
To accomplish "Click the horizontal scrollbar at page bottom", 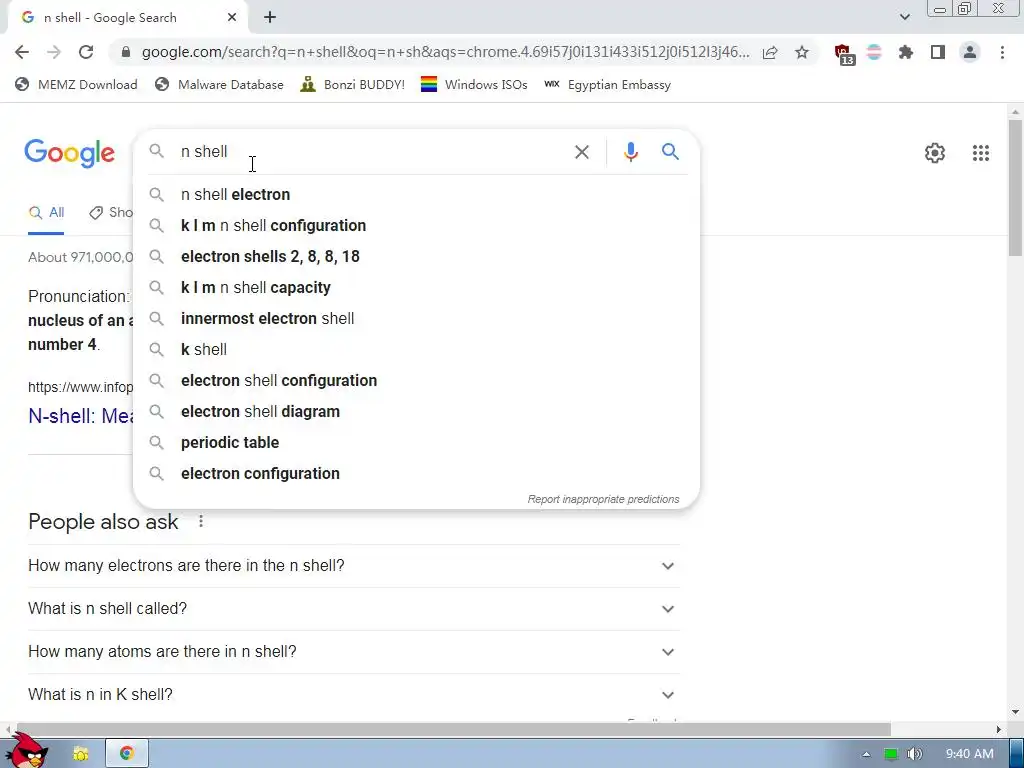I will pos(451,729).
